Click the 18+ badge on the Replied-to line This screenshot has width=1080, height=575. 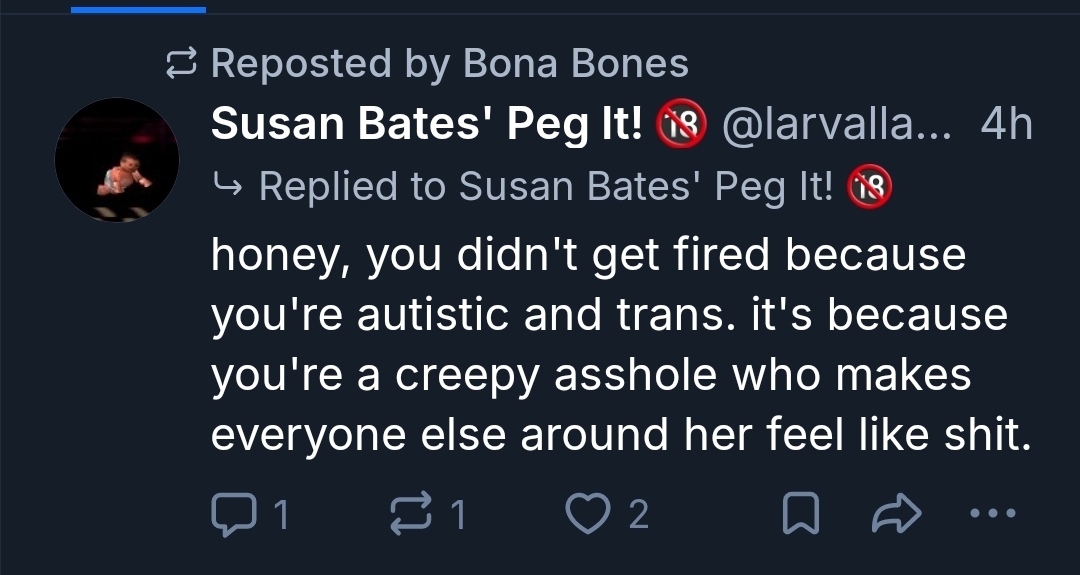(x=869, y=187)
